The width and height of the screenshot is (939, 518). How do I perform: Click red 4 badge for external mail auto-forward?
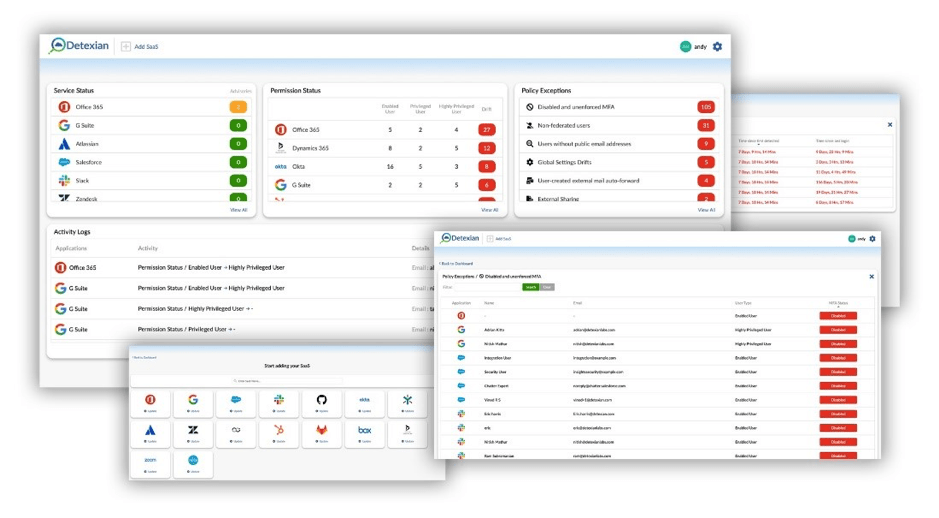click(706, 180)
